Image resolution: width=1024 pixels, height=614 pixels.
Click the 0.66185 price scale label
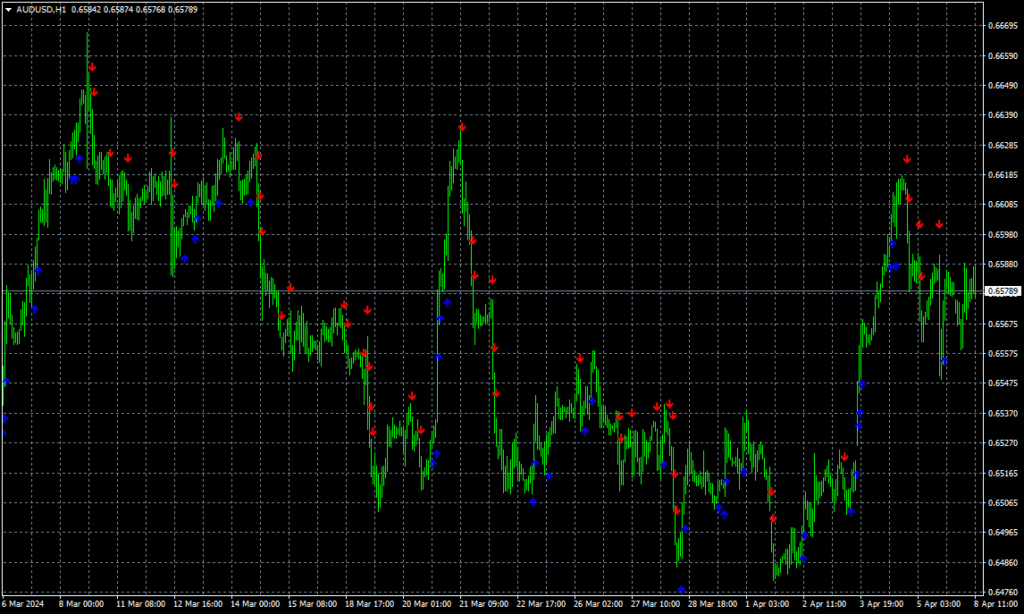click(1002, 175)
